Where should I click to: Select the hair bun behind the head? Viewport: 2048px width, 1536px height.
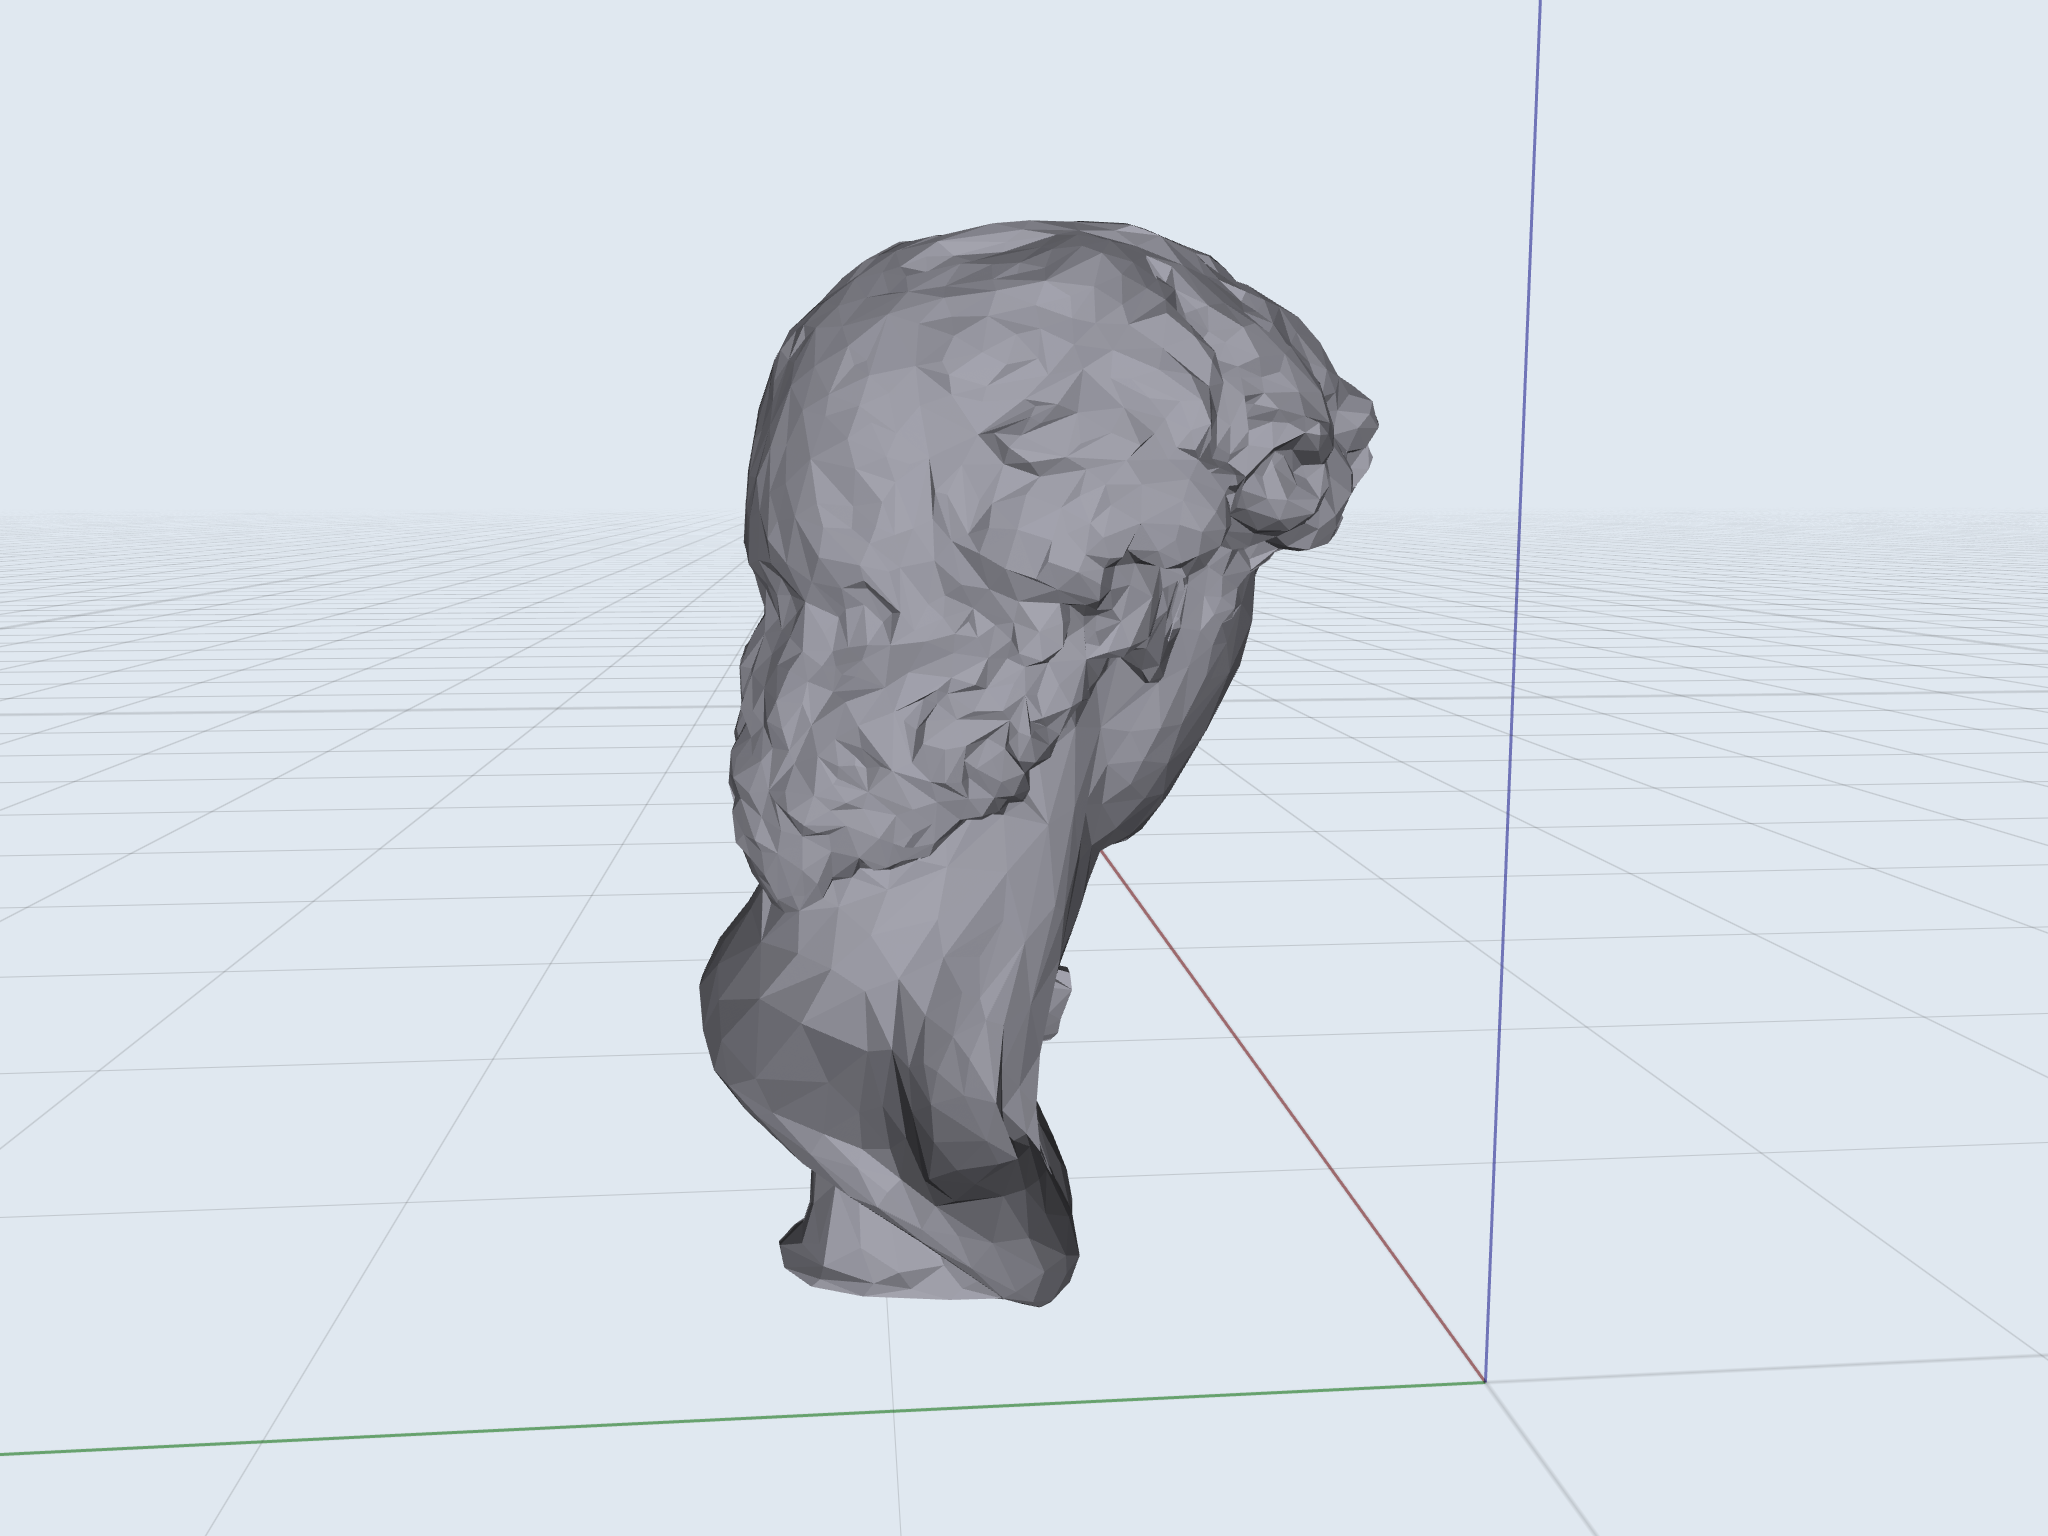pos(1300,470)
